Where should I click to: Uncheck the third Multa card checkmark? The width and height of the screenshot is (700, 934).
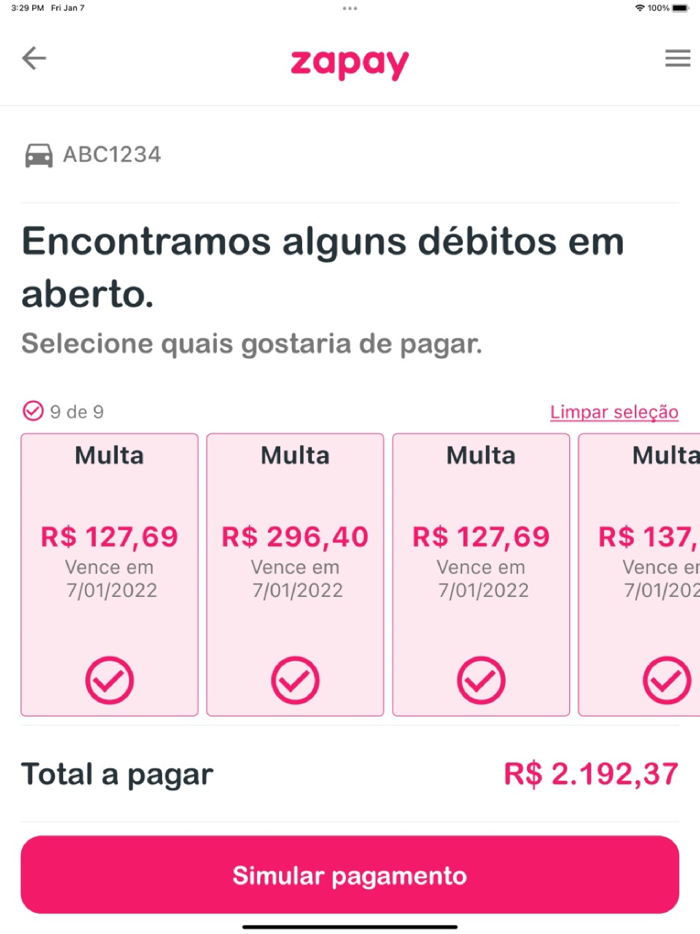[480, 680]
